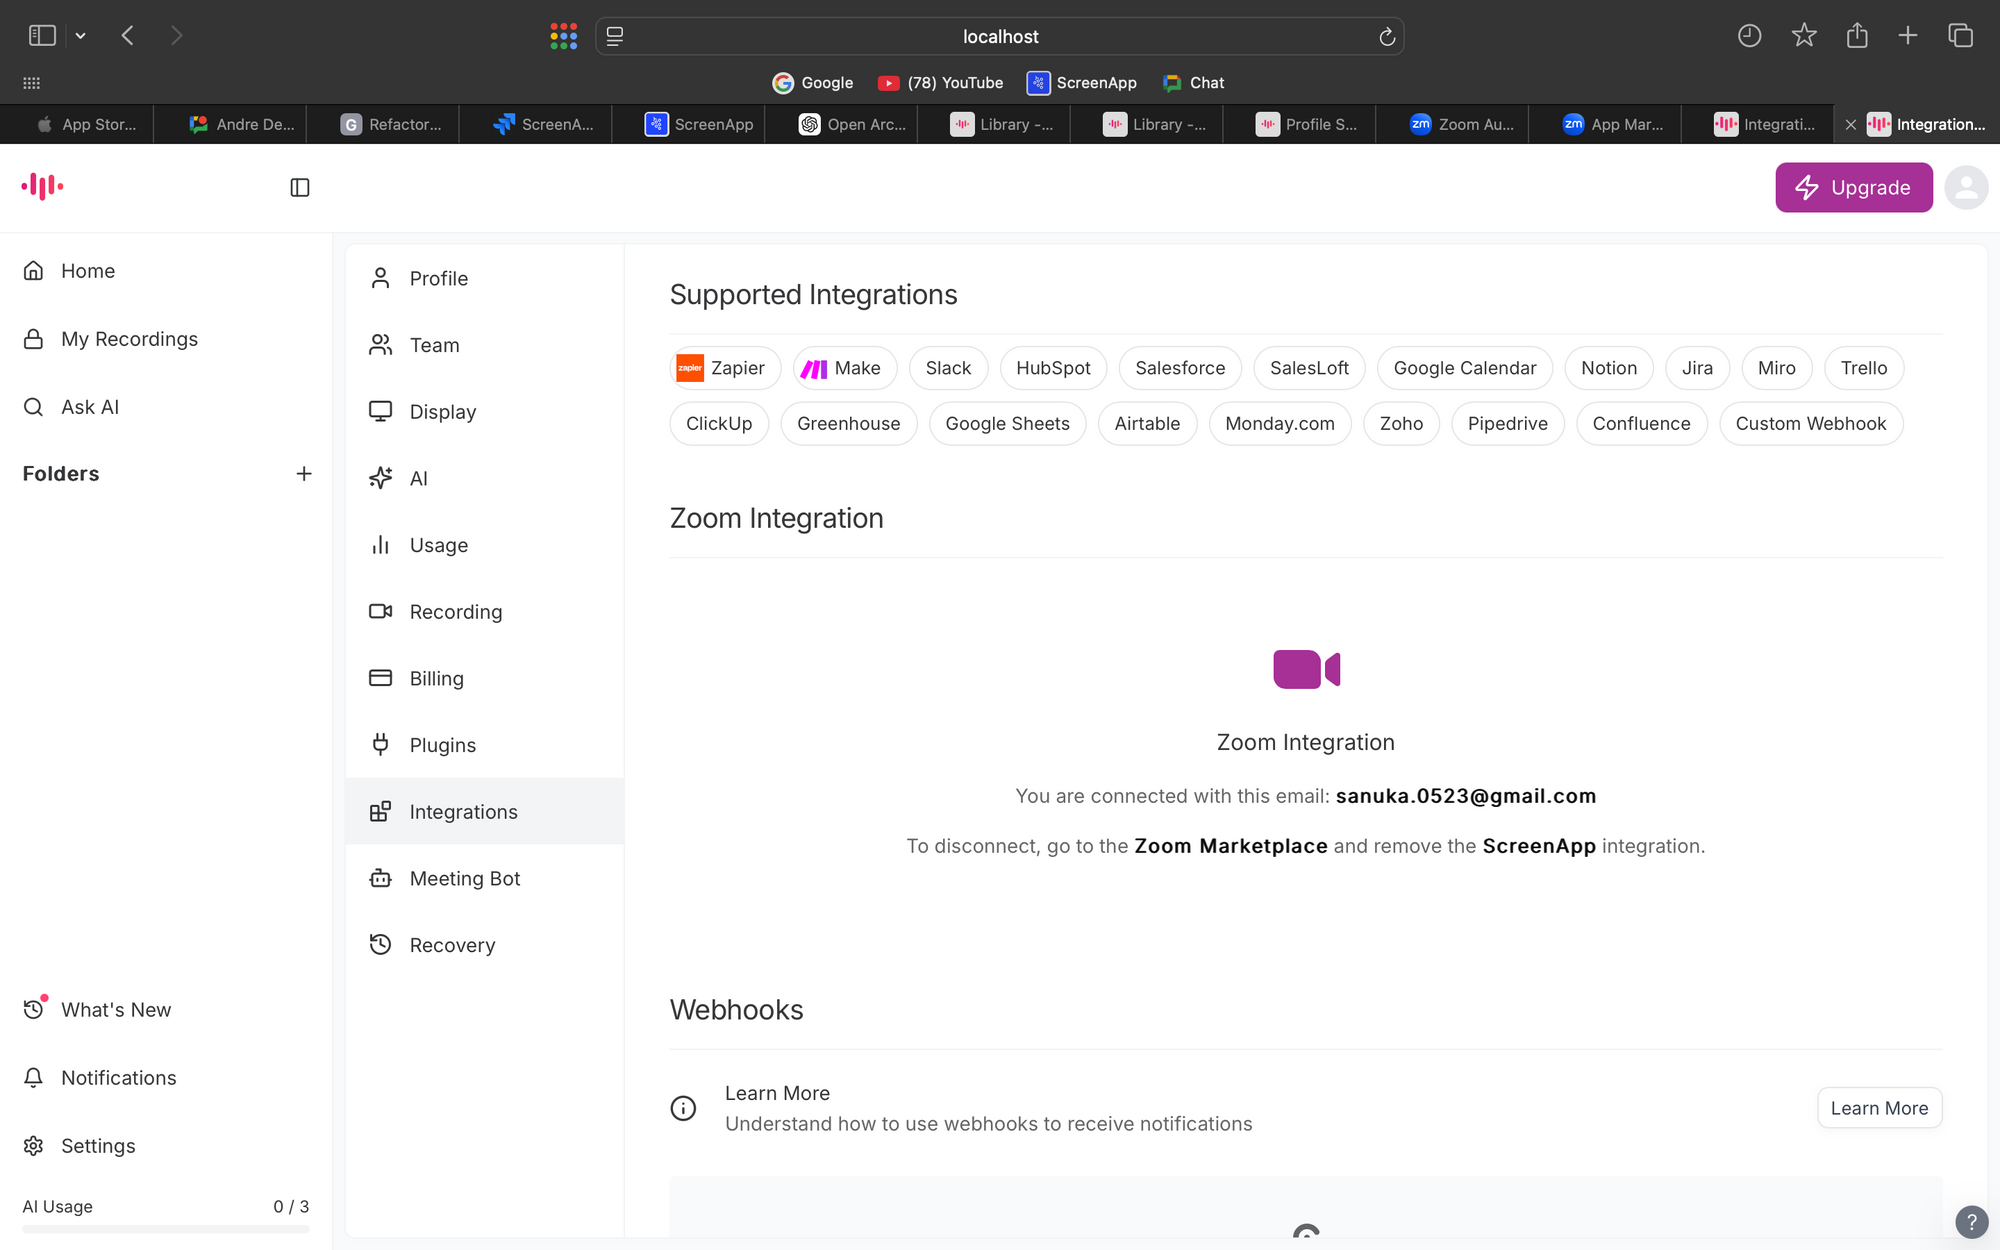Click the ScreenApp waveform logo
The image size is (2000, 1250).
tap(42, 186)
